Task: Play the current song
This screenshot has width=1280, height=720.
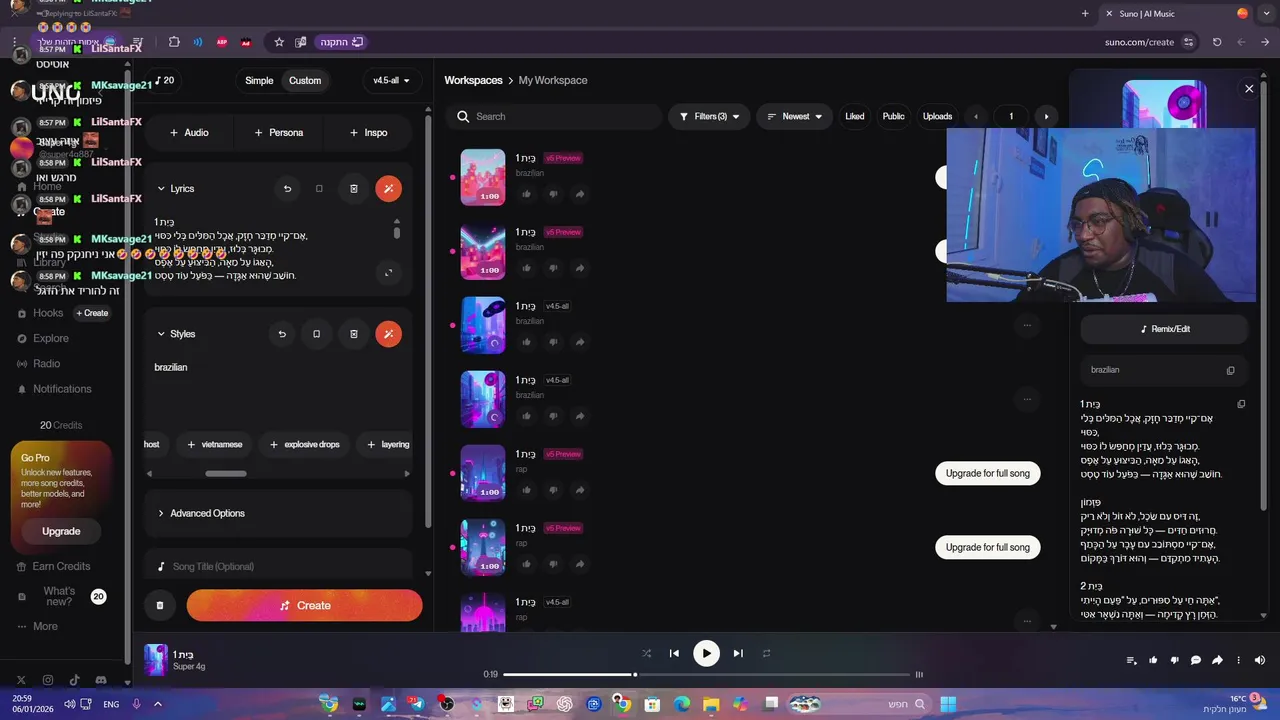Action: pos(706,653)
